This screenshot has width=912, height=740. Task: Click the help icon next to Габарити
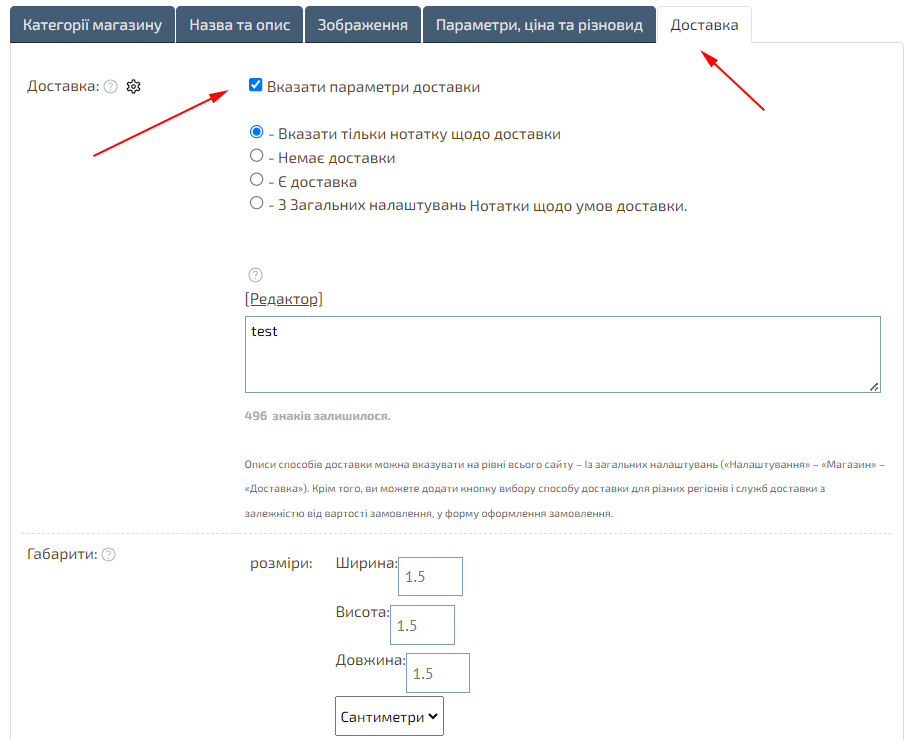[109, 554]
